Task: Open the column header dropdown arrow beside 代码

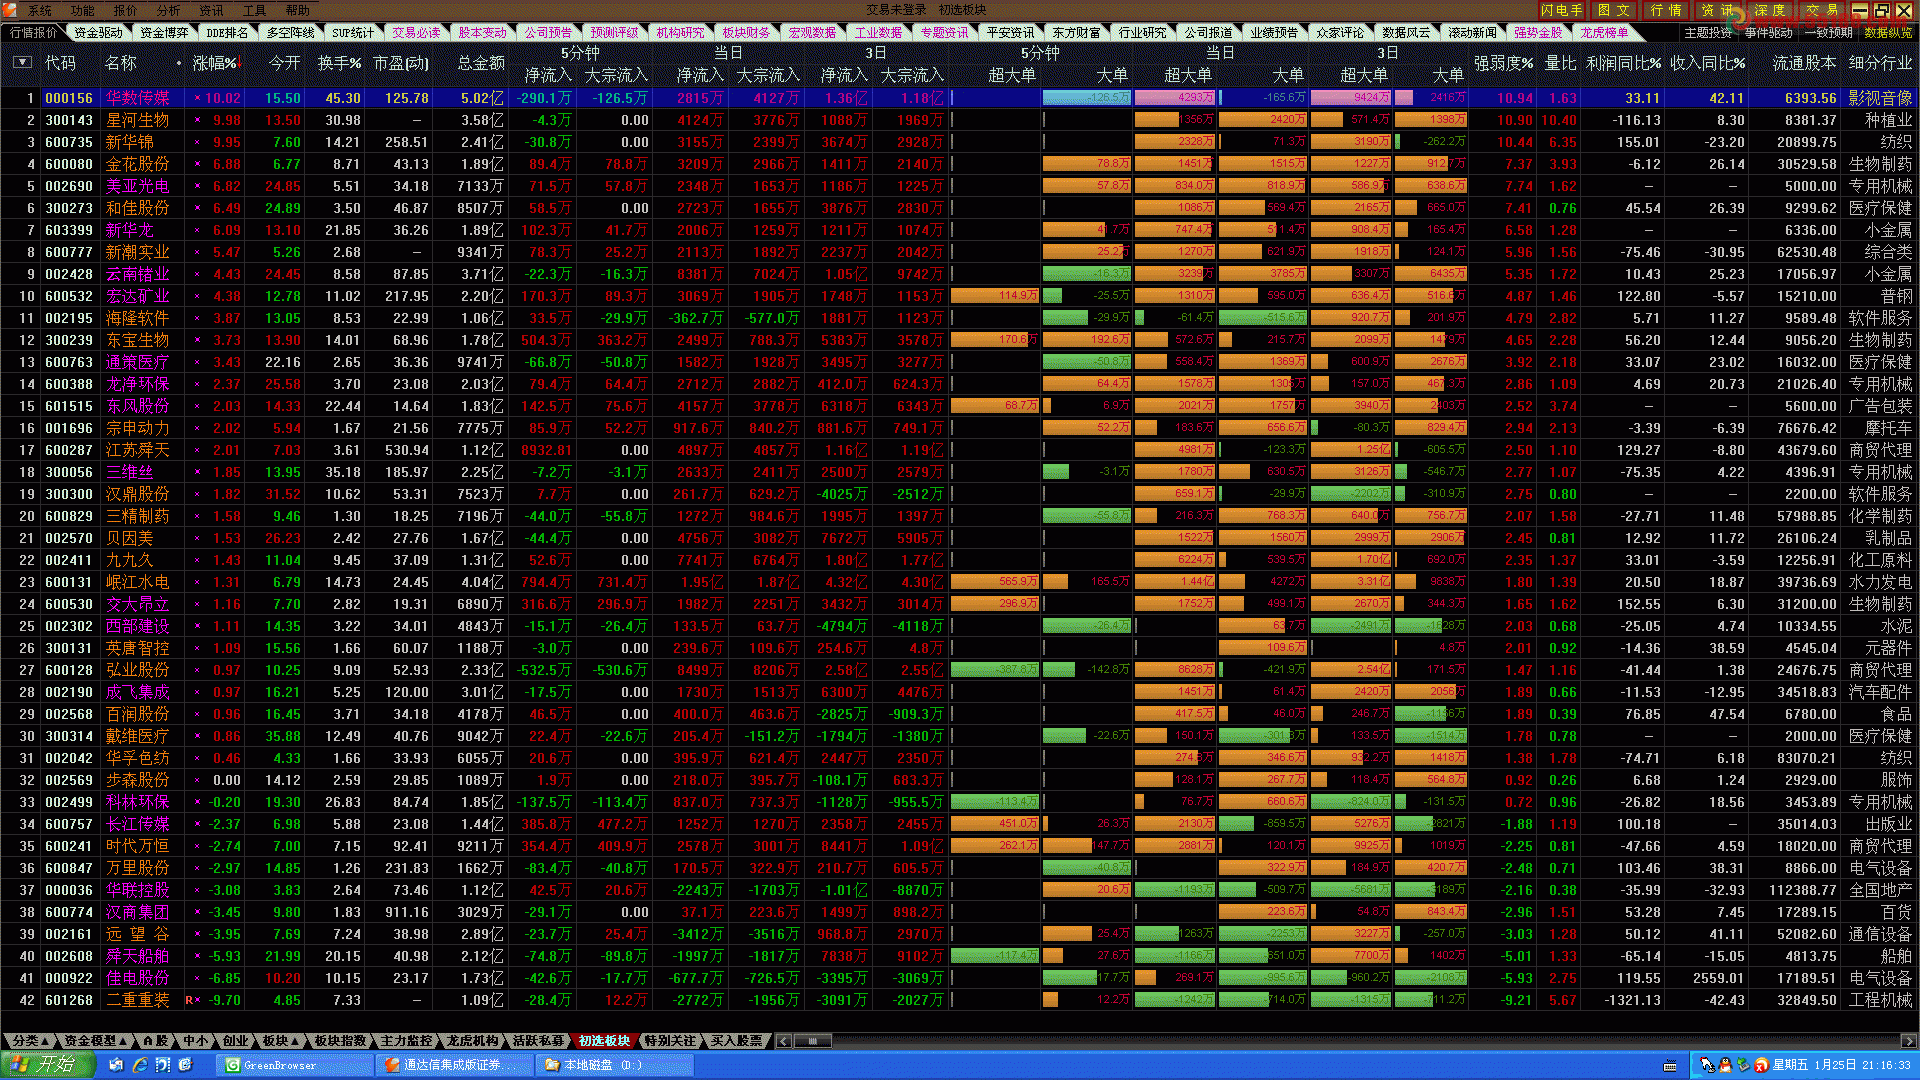Action: coord(22,62)
